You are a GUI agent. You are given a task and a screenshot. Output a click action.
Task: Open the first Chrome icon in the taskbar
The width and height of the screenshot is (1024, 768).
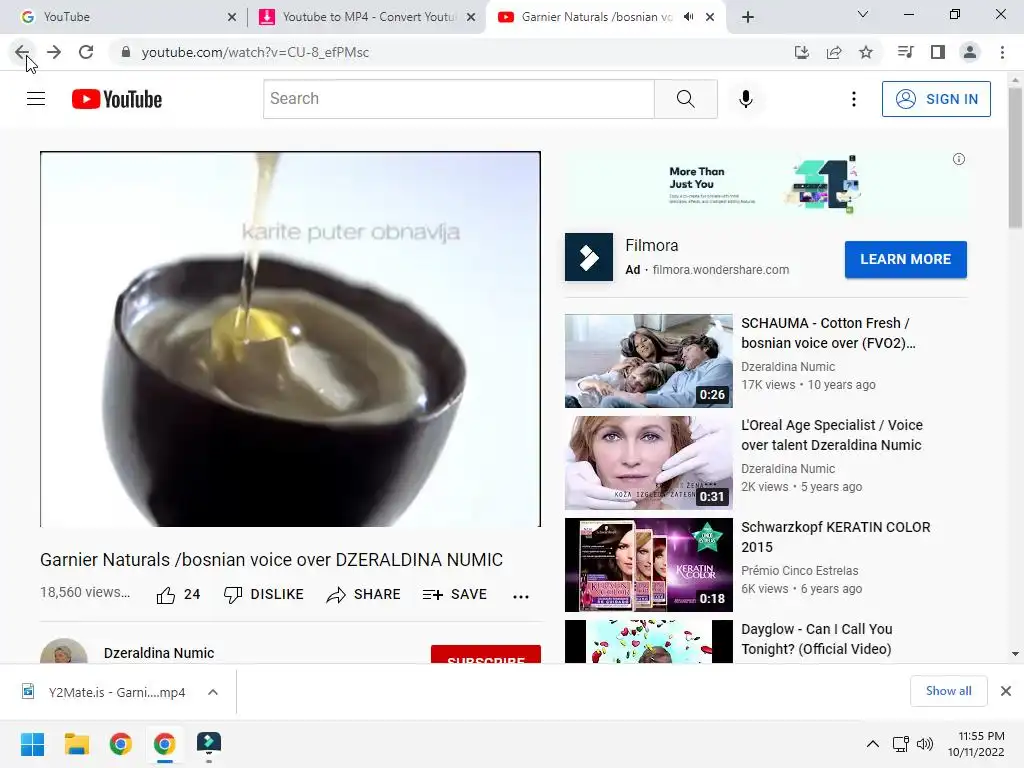point(120,744)
